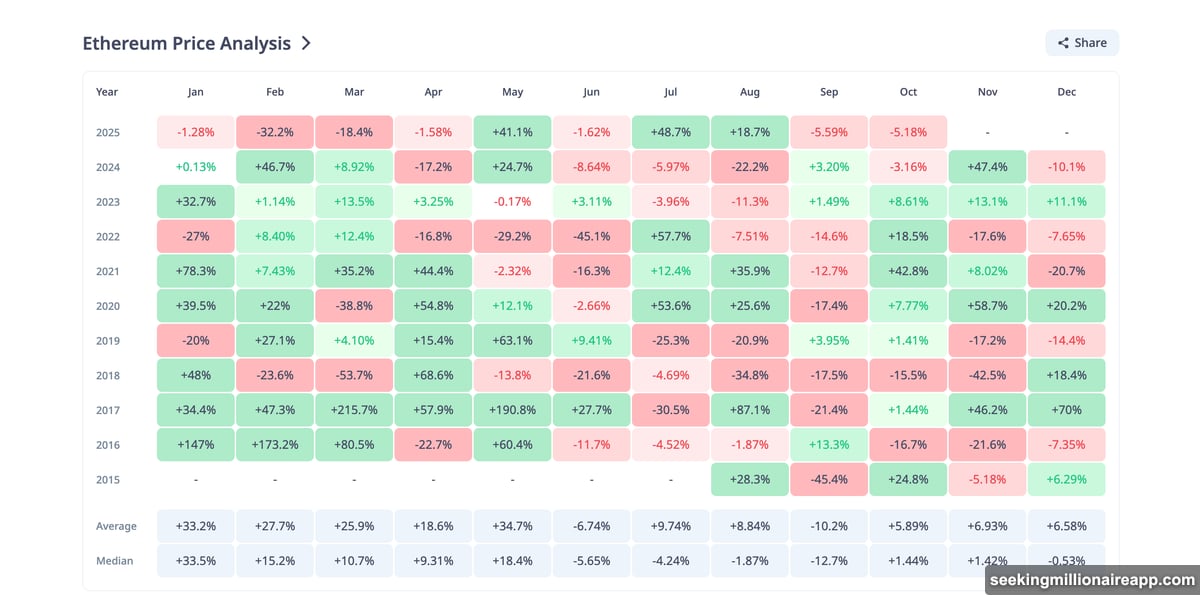Select the Average row label
The width and height of the screenshot is (1200, 605).
pos(117,525)
